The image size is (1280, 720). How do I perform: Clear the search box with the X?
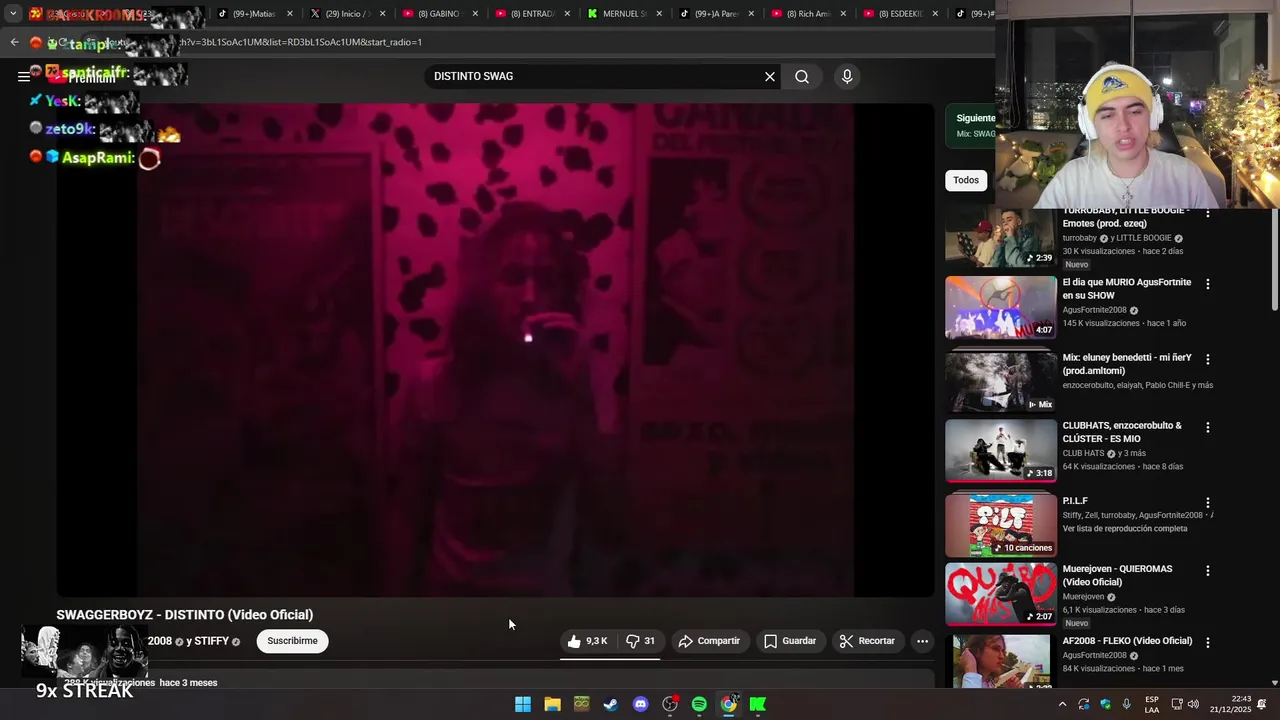770,77
